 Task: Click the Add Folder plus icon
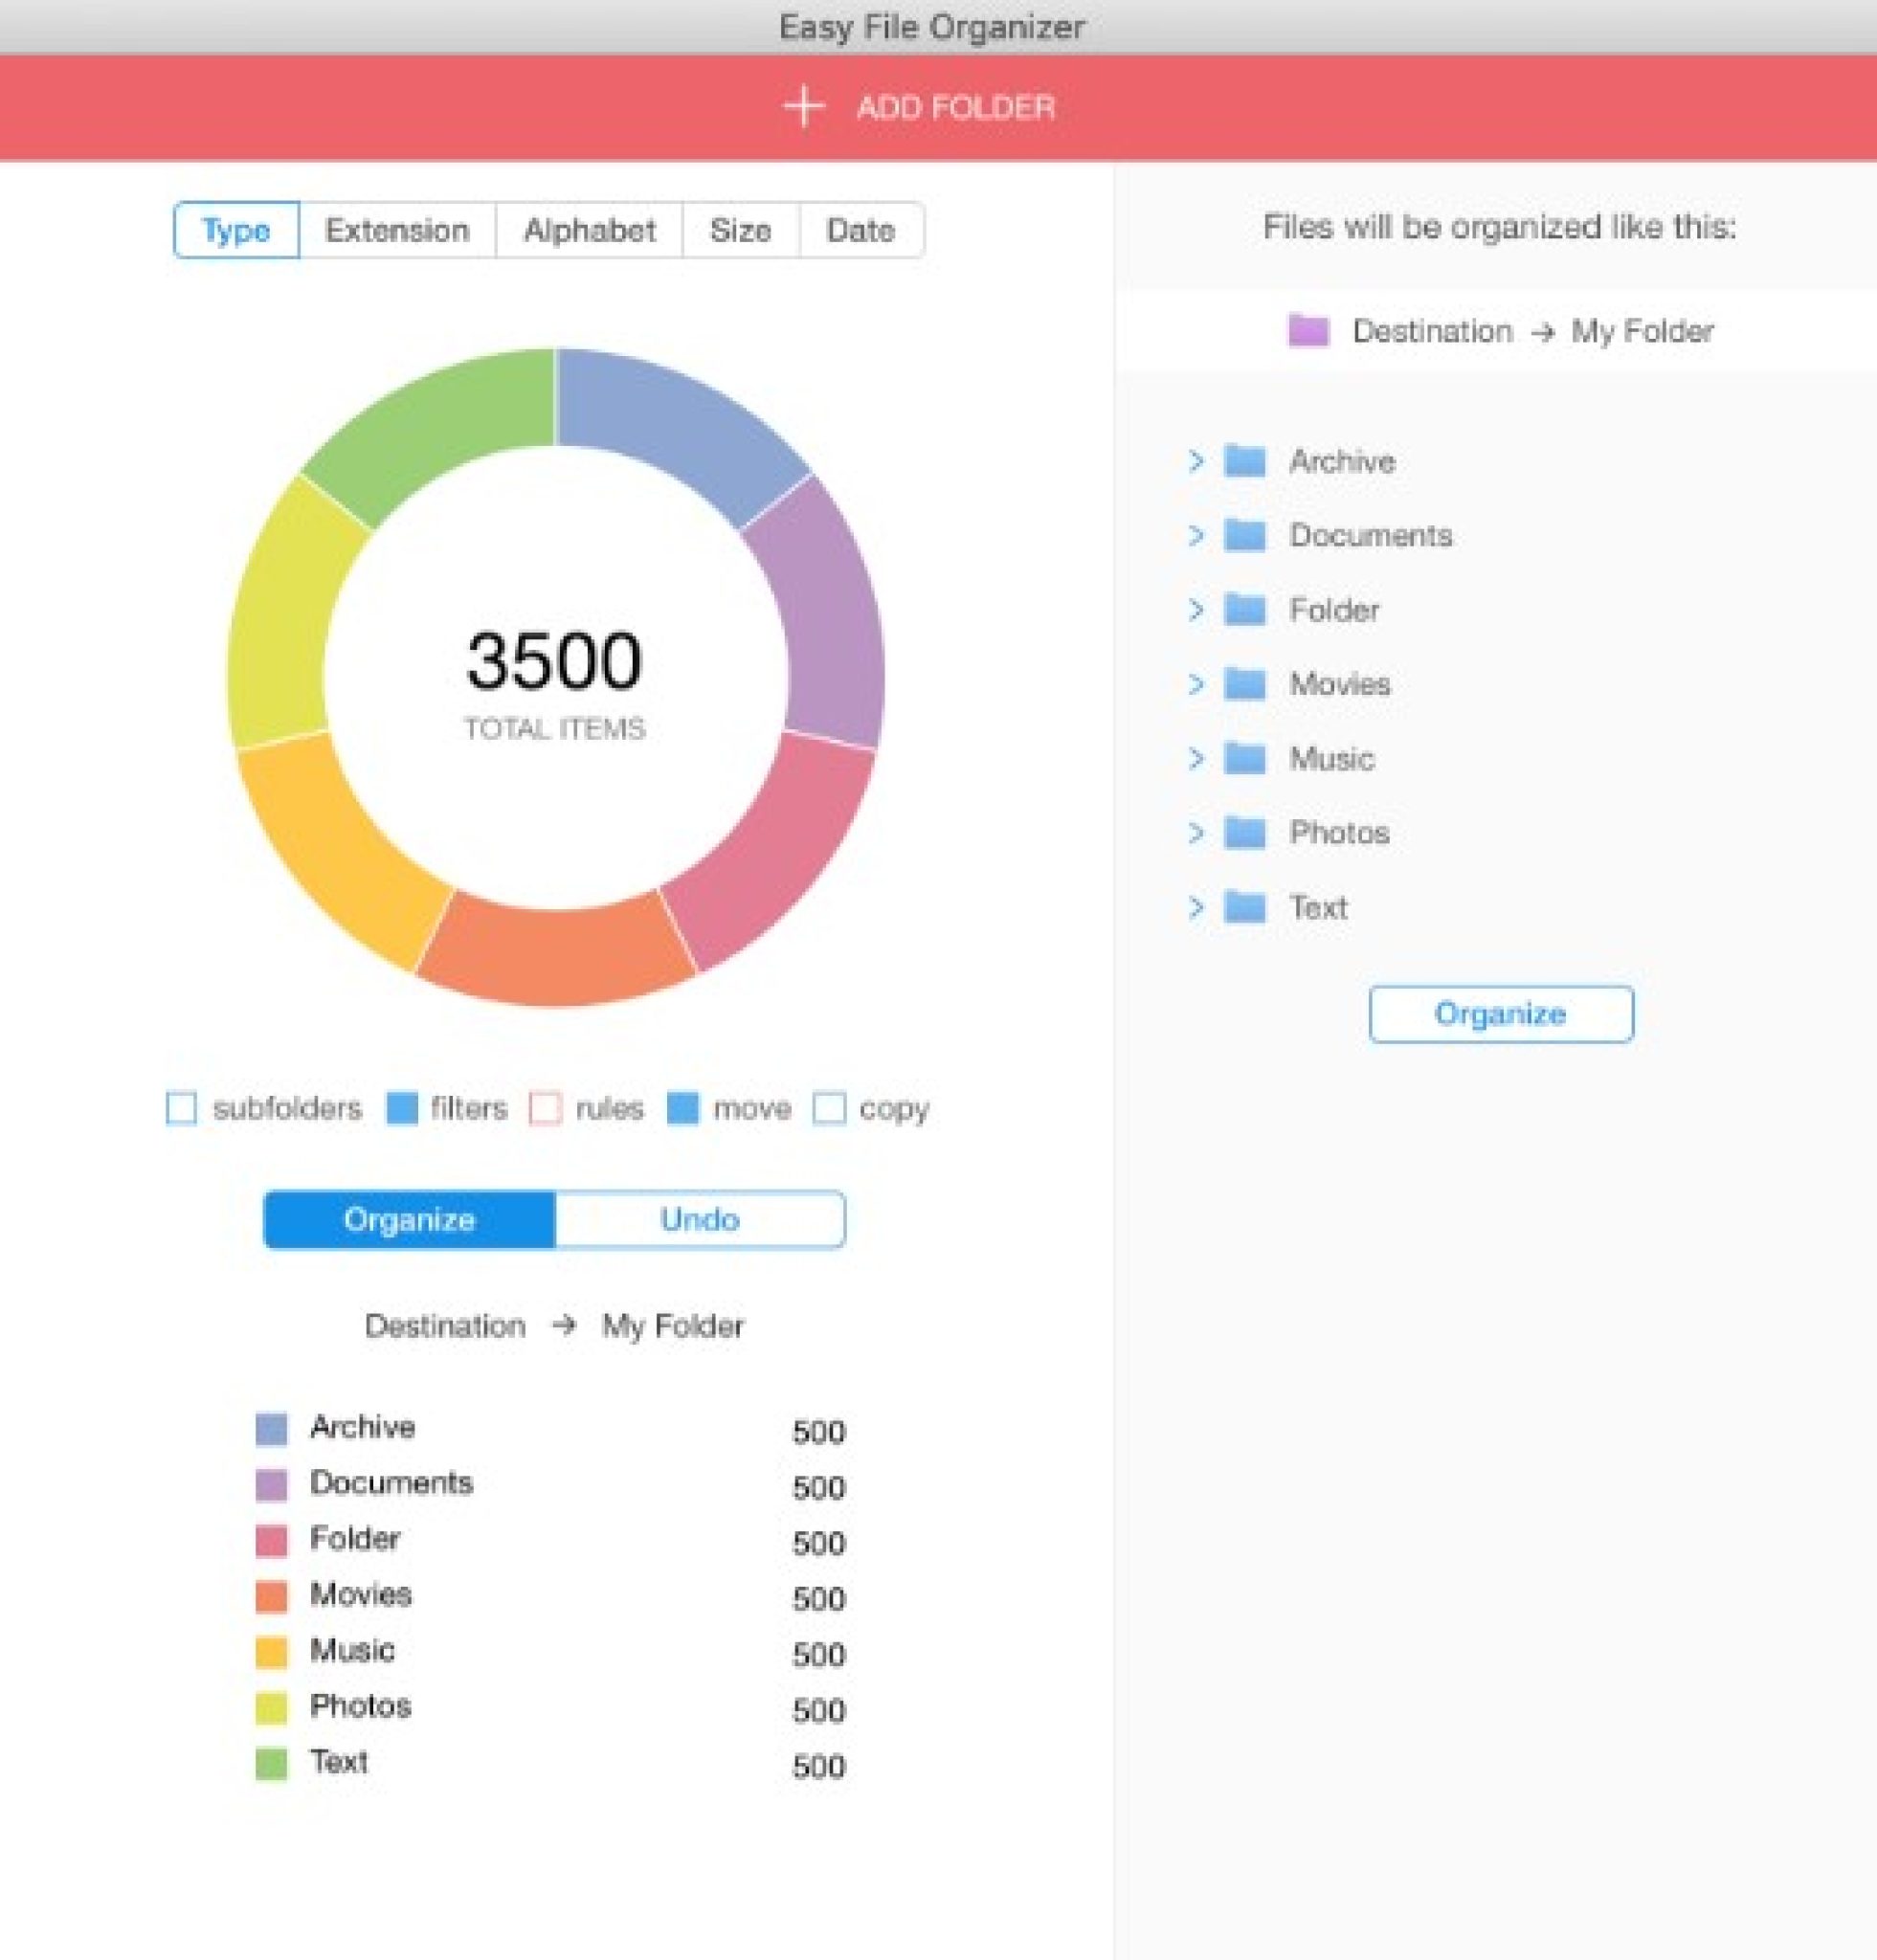coord(803,107)
